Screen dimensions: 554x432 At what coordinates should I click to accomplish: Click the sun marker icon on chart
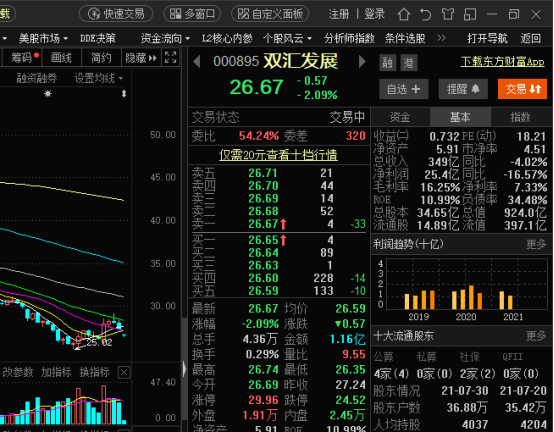tap(48, 94)
